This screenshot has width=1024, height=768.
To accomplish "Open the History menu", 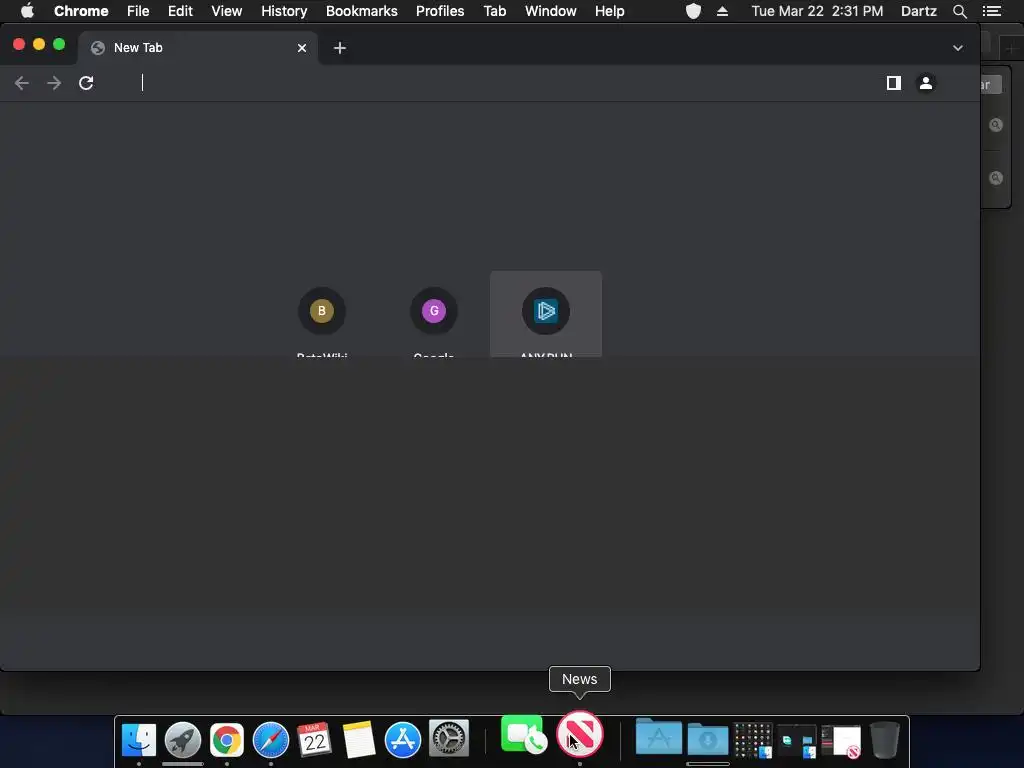I will tap(284, 11).
